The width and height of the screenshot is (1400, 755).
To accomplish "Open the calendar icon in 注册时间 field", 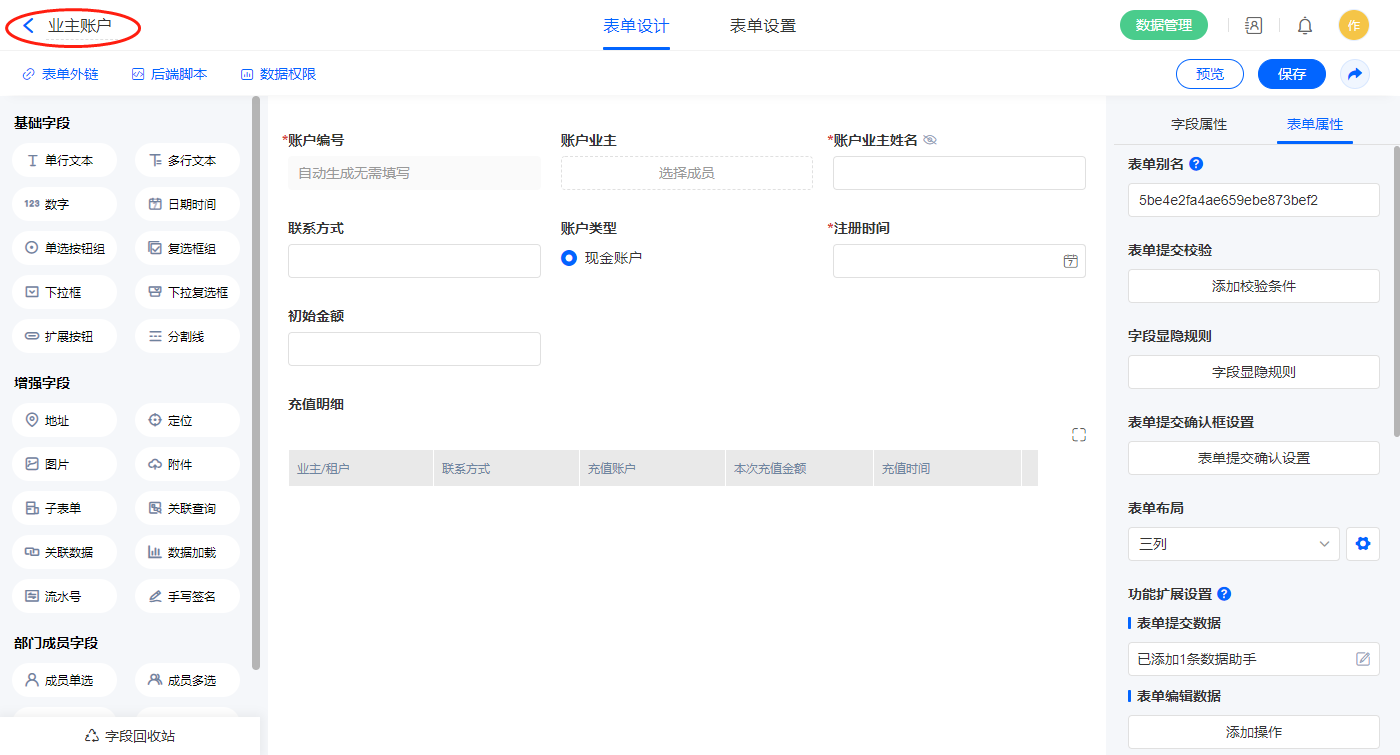I will pyautogui.click(x=1070, y=261).
